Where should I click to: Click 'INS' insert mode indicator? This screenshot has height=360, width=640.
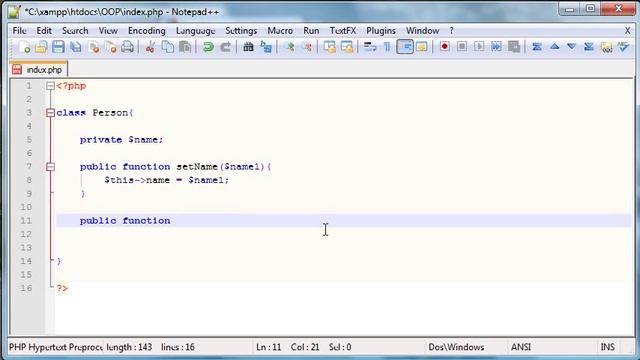tap(607, 347)
